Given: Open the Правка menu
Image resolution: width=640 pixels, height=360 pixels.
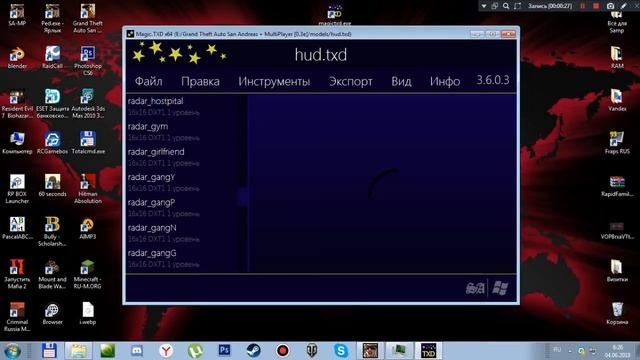Looking at the screenshot, I should coord(200,81).
